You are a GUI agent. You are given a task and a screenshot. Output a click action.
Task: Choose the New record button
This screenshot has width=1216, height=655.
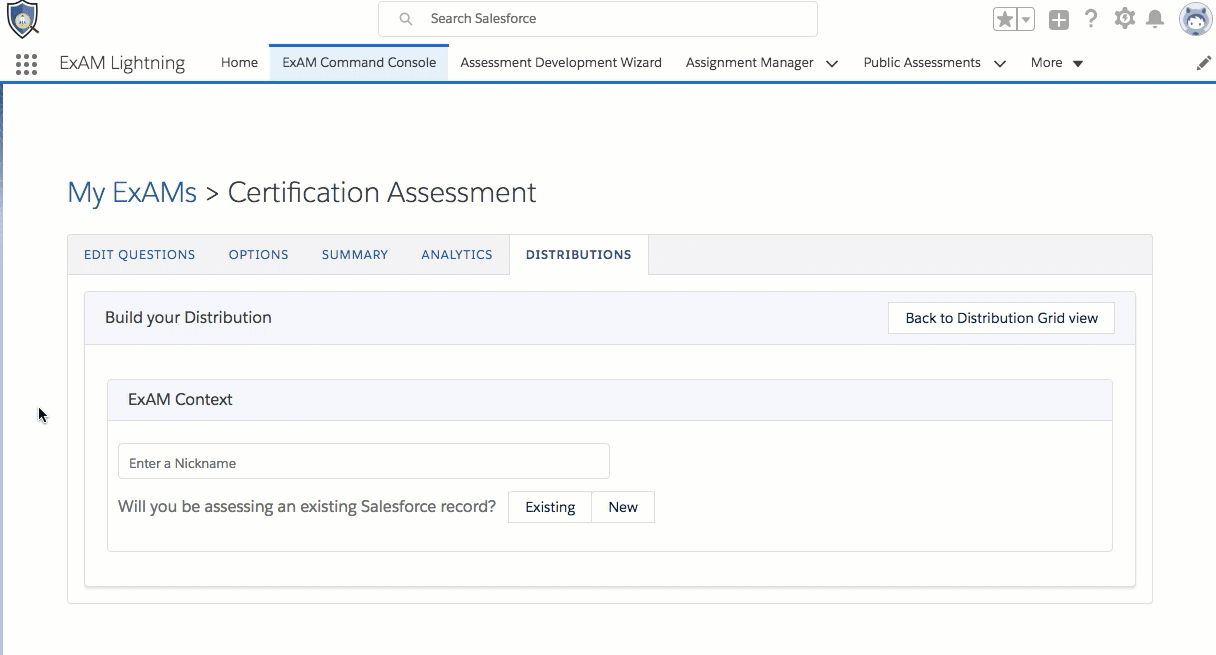pos(623,507)
